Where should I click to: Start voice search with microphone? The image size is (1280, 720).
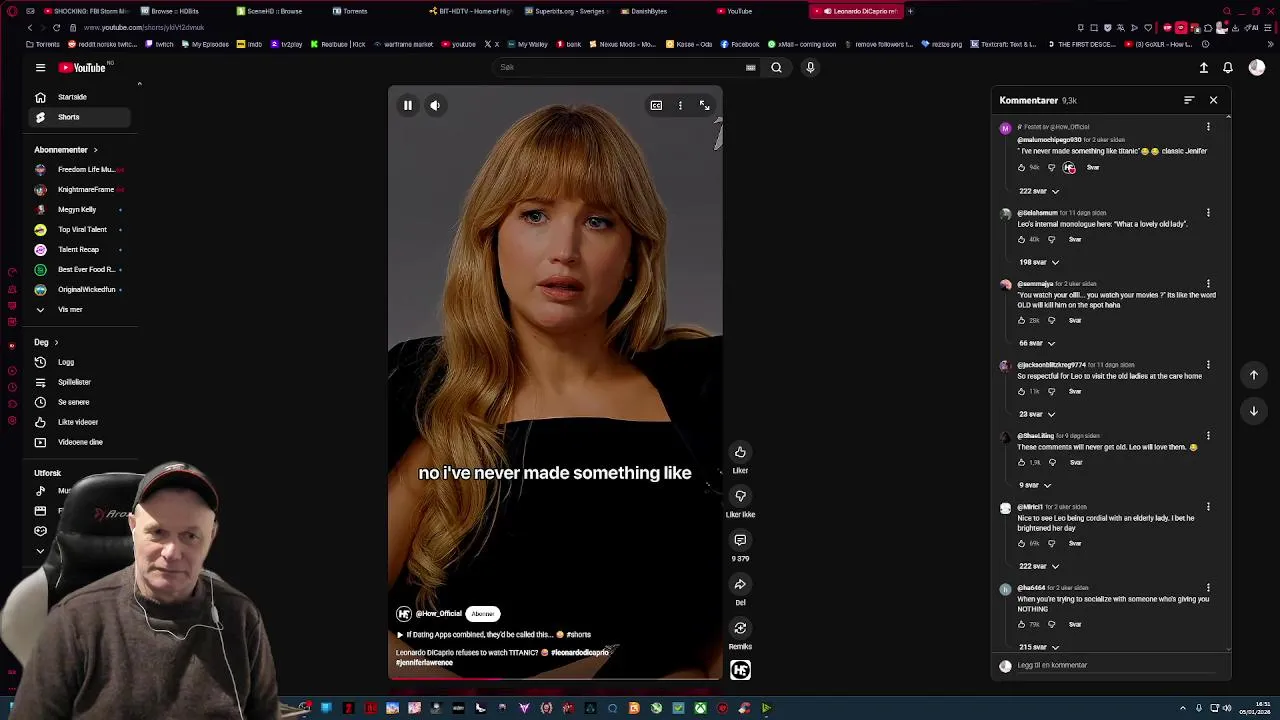click(810, 67)
